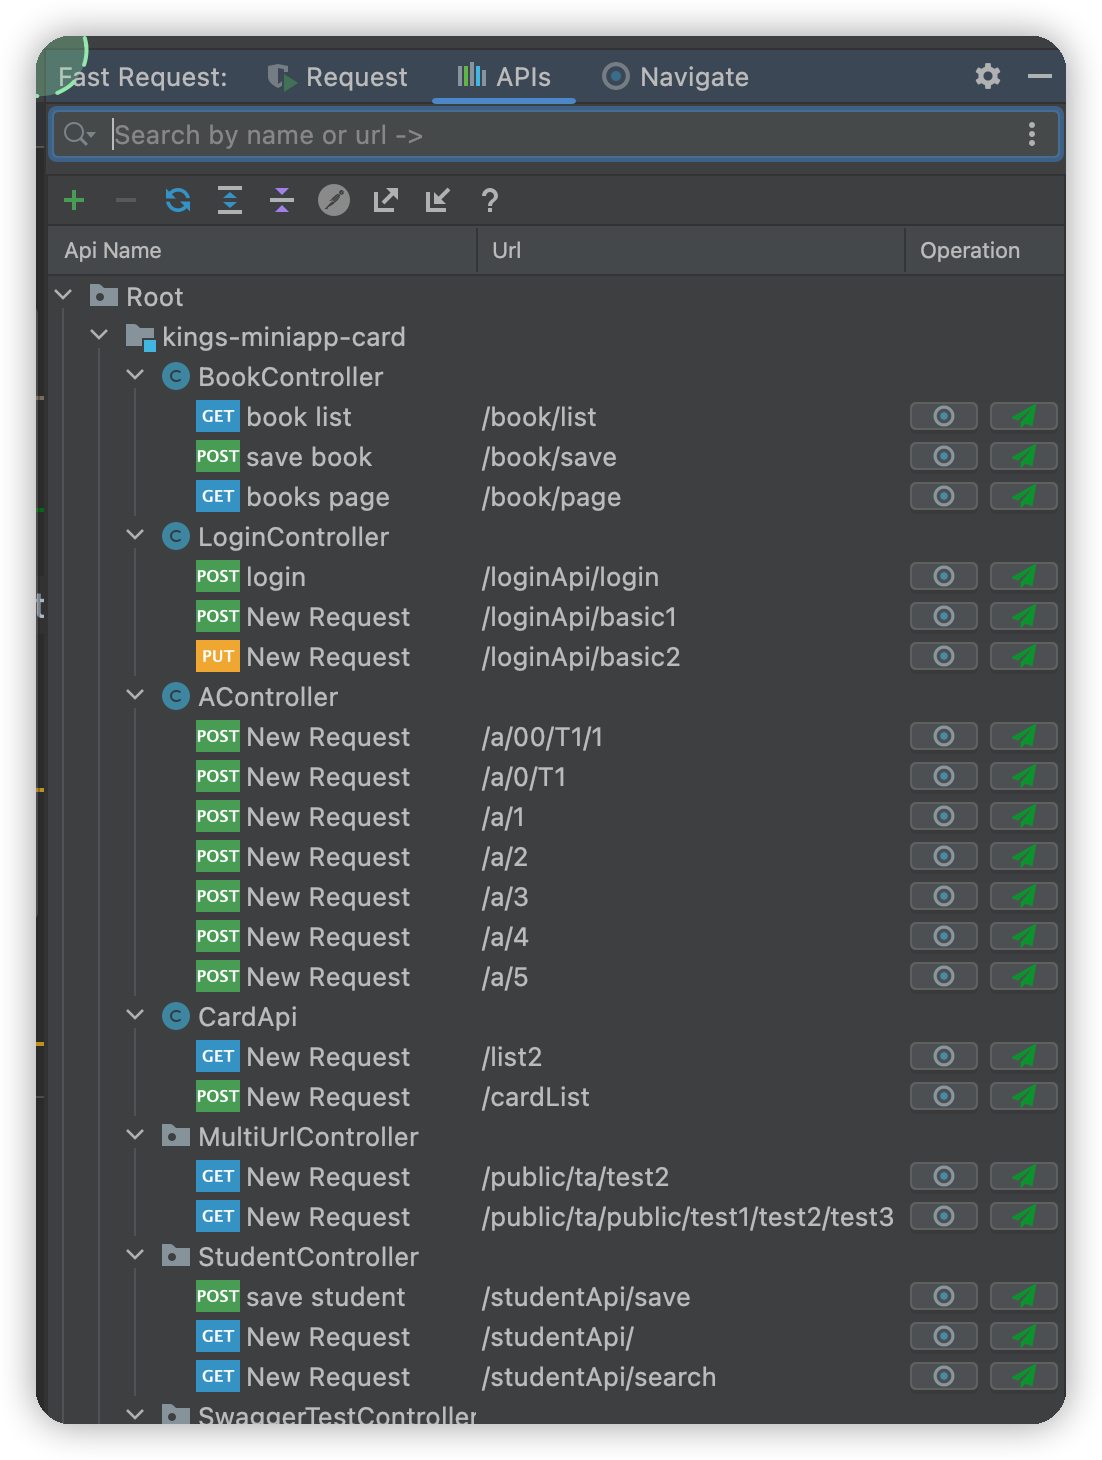This screenshot has height=1460, width=1102.
Task: Send the /book/list request with green arrow
Action: [x=1023, y=416]
